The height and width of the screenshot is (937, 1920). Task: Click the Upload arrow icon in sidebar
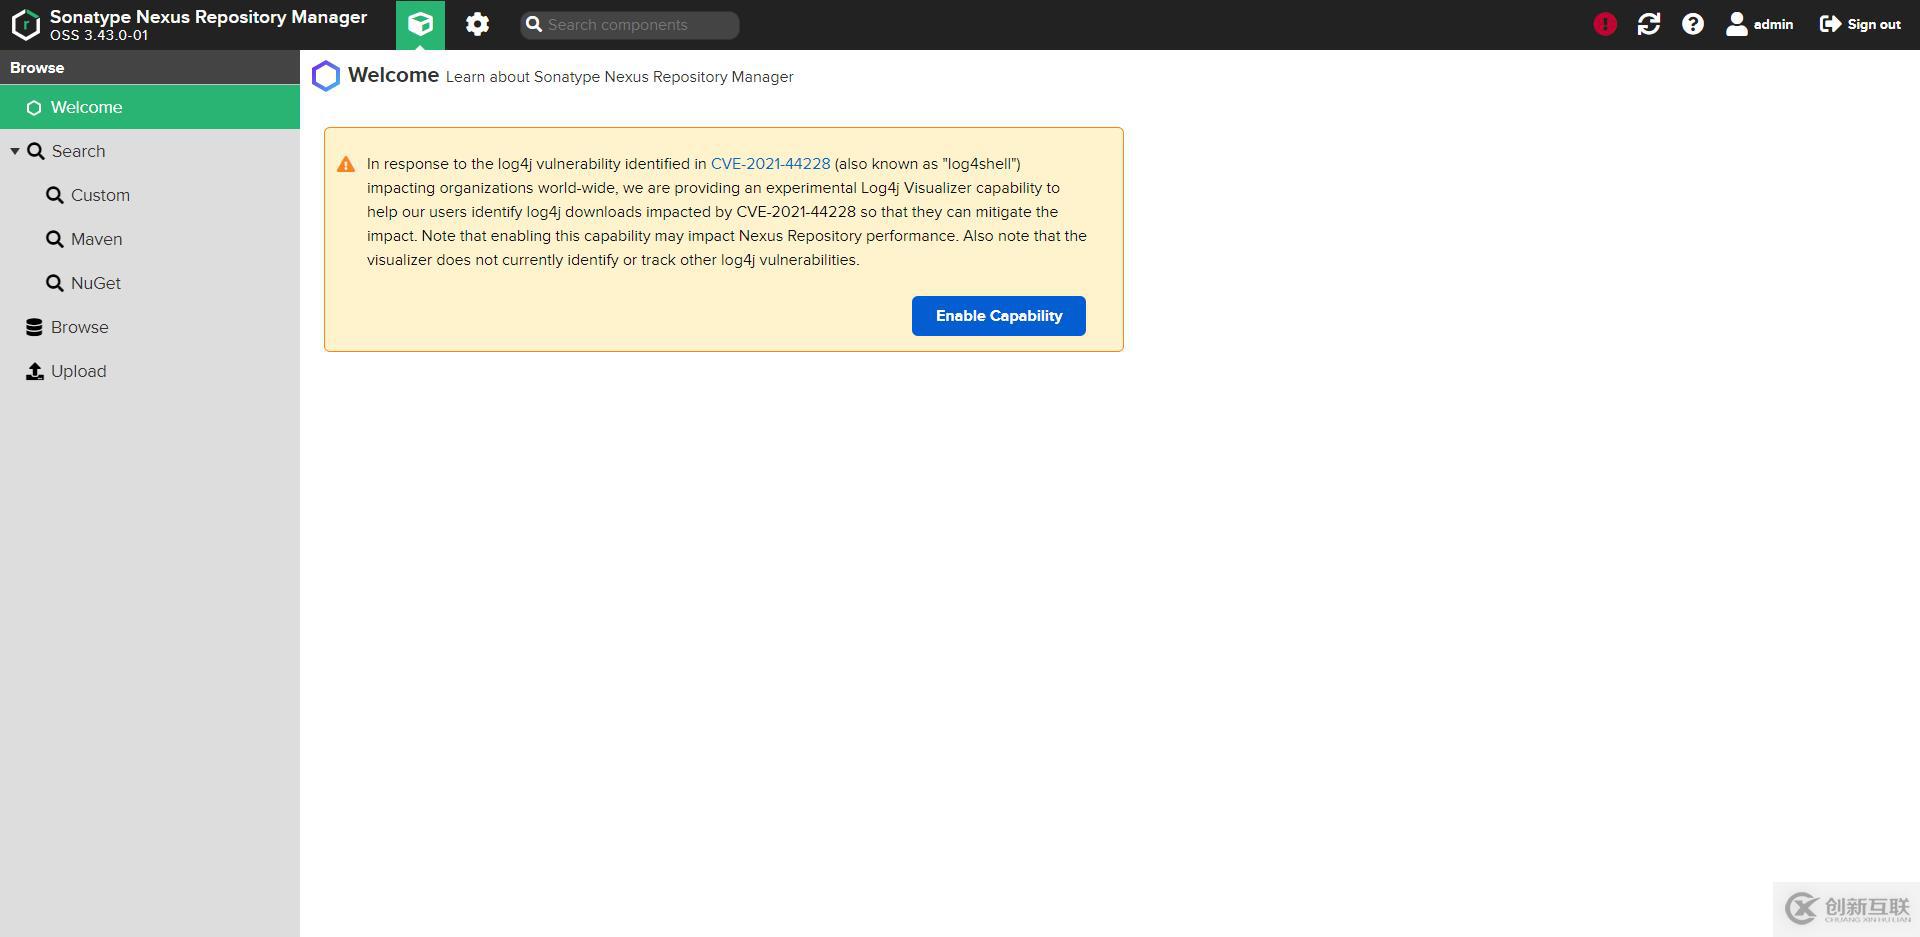pyautogui.click(x=34, y=371)
